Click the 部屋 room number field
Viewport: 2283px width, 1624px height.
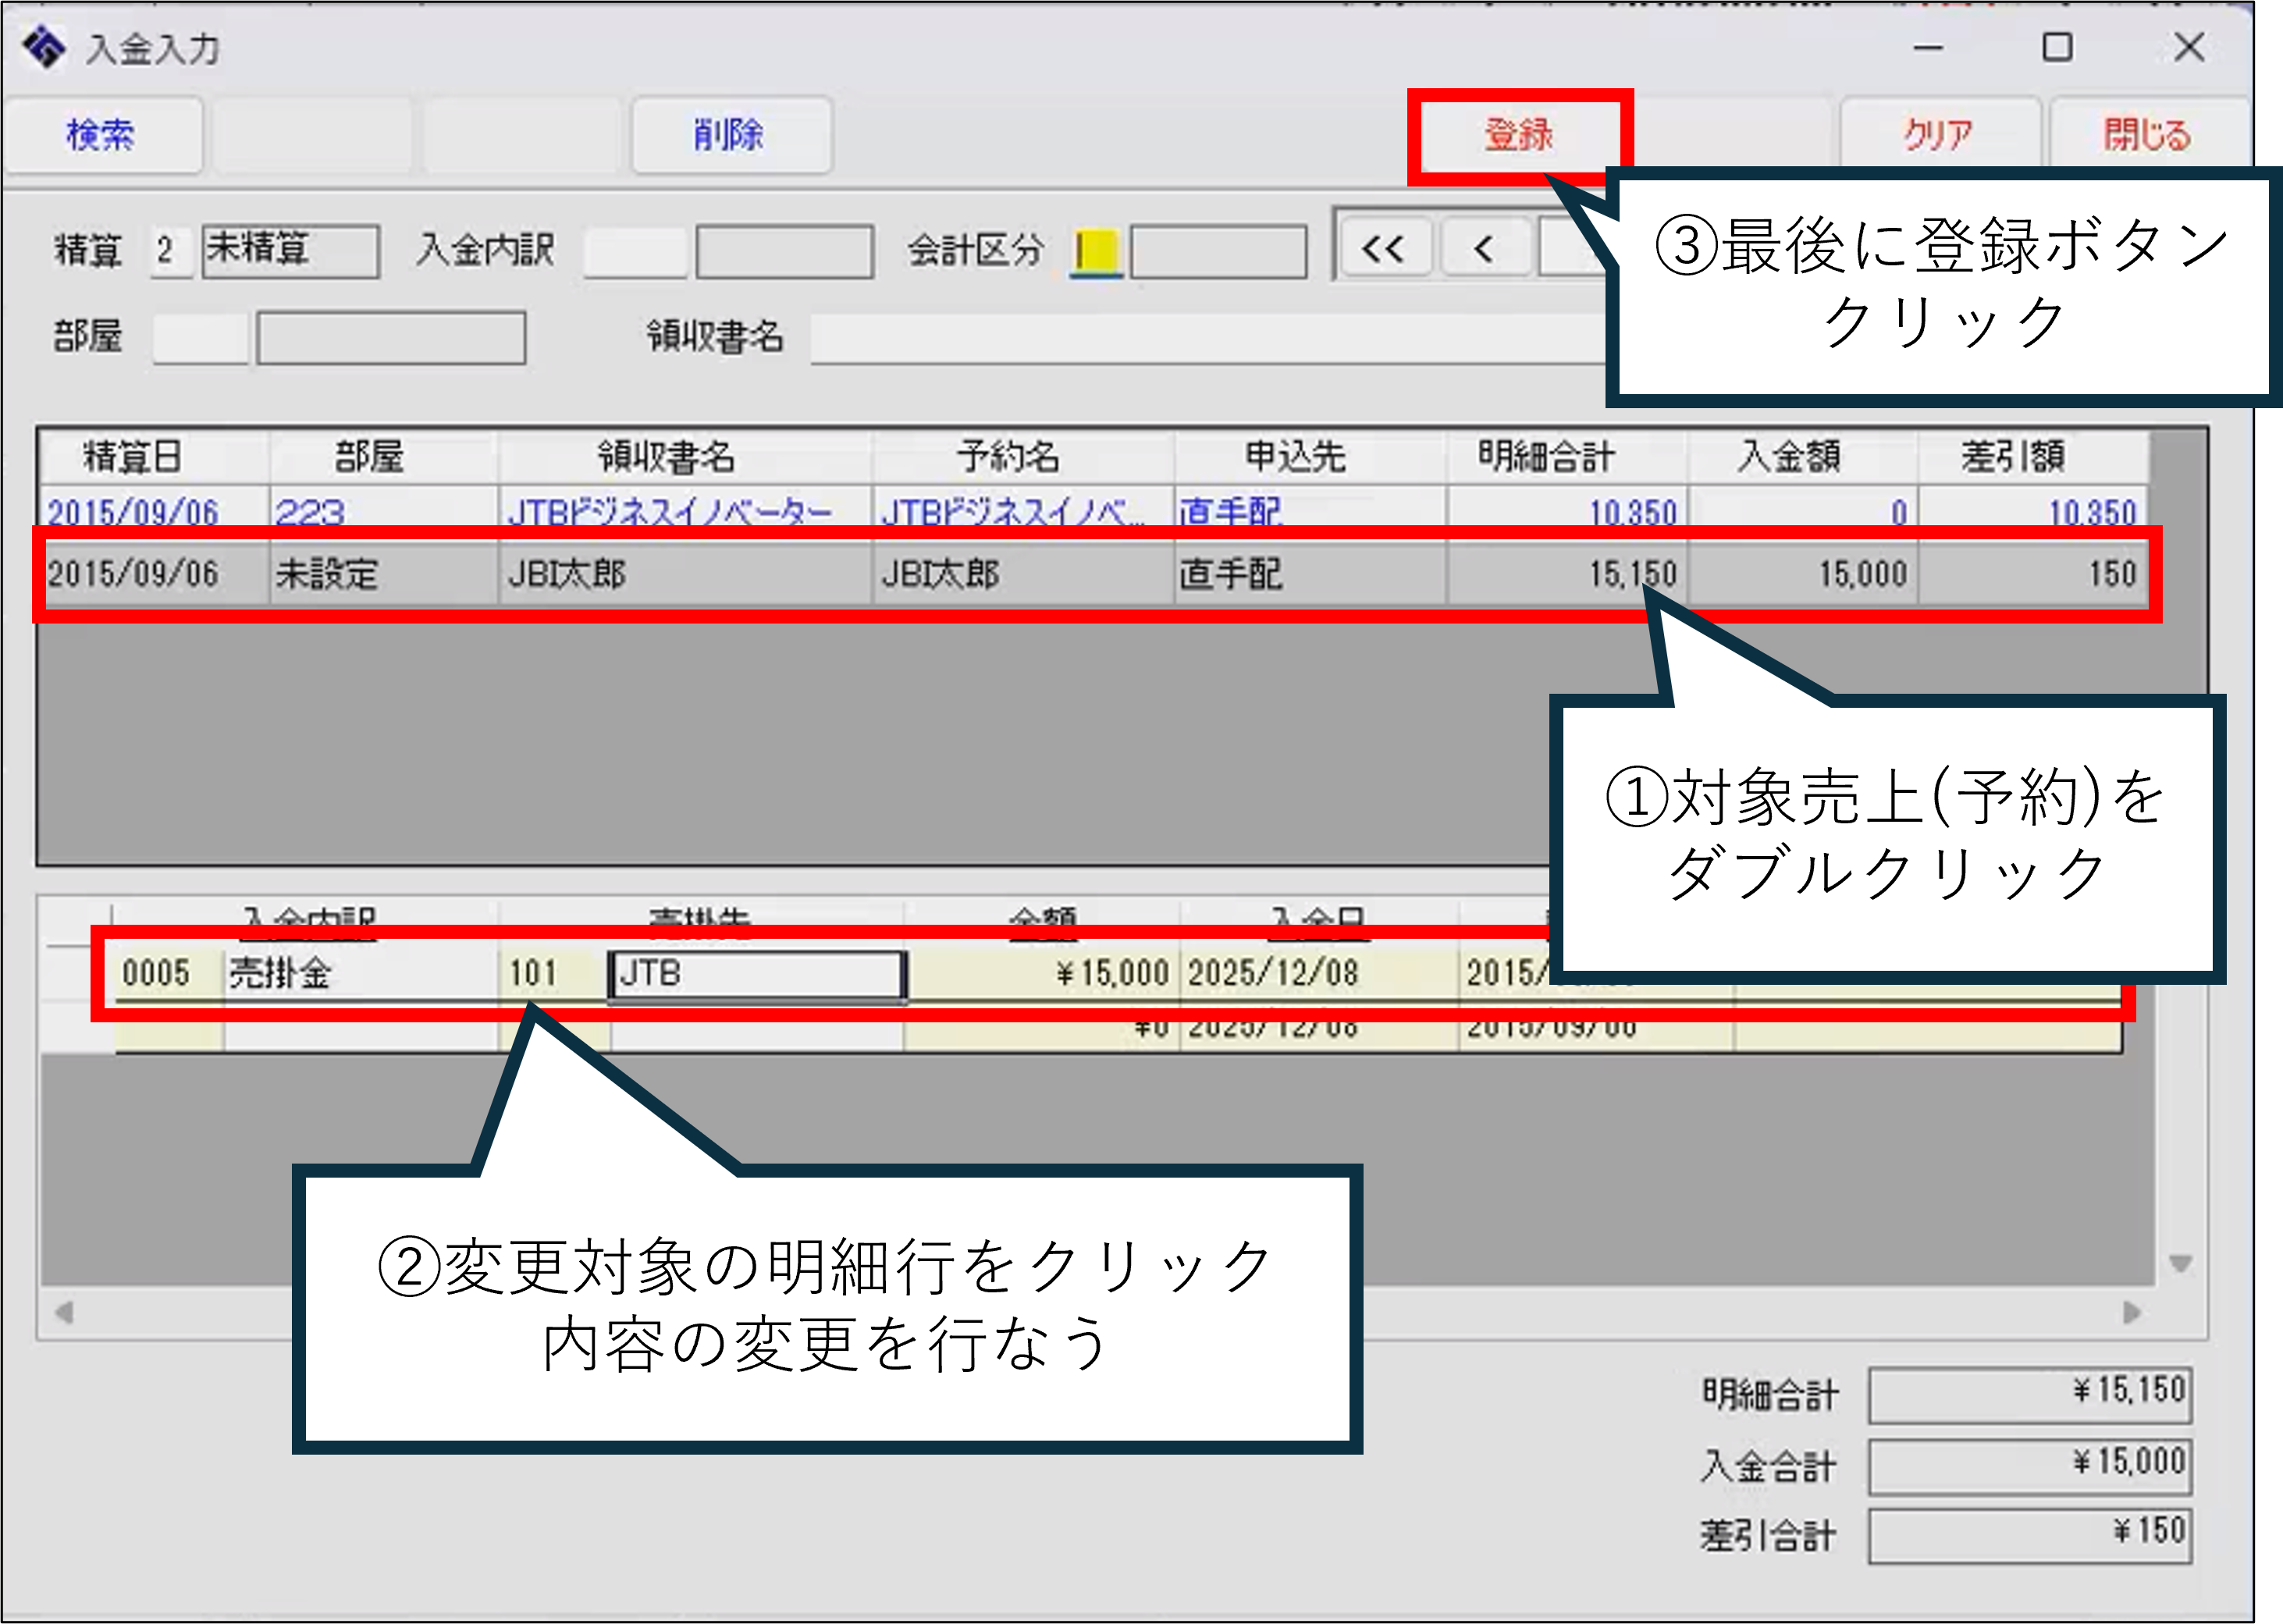click(200, 338)
